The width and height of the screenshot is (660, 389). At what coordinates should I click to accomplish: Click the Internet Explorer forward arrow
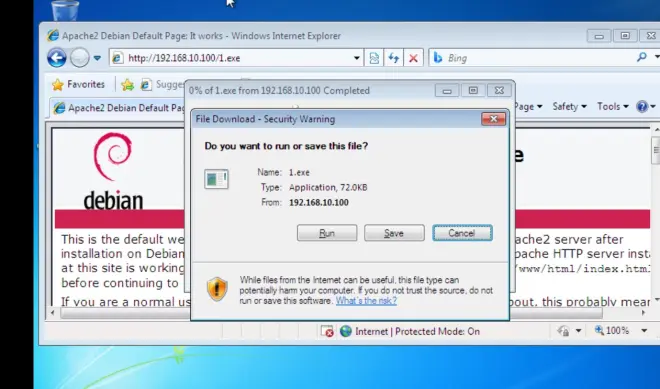[x=80, y=58]
